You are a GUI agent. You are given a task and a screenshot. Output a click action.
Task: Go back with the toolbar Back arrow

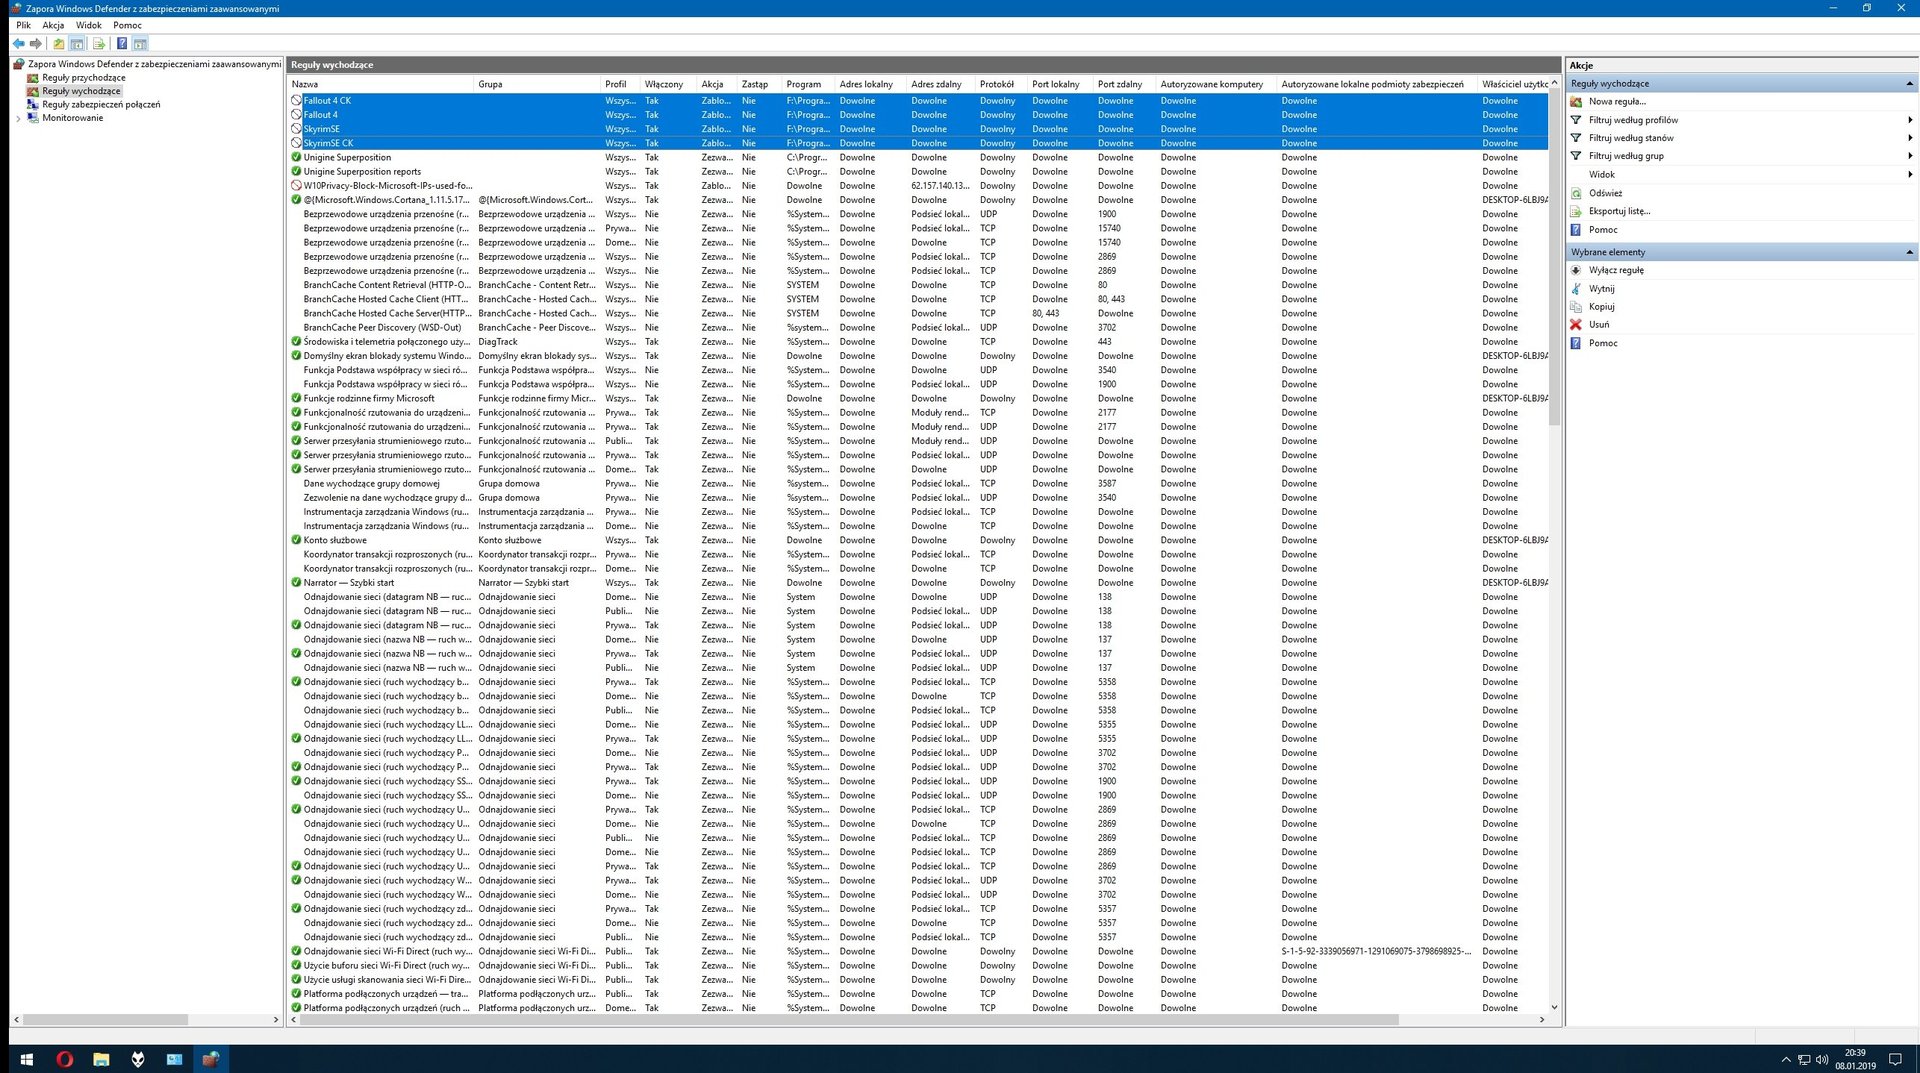coord(18,44)
